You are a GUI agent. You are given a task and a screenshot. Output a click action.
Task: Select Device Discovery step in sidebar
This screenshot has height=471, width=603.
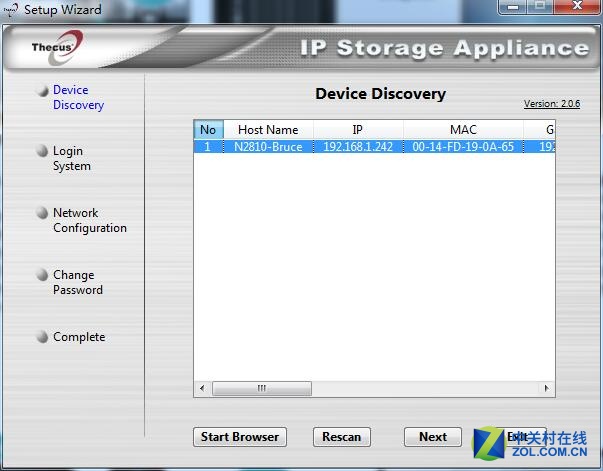click(78, 97)
